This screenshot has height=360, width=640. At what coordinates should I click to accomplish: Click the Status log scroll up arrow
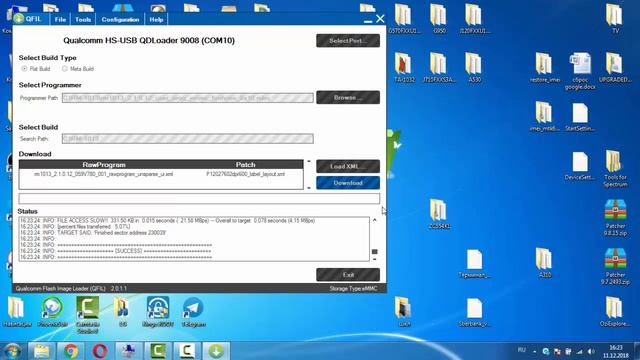(374, 220)
